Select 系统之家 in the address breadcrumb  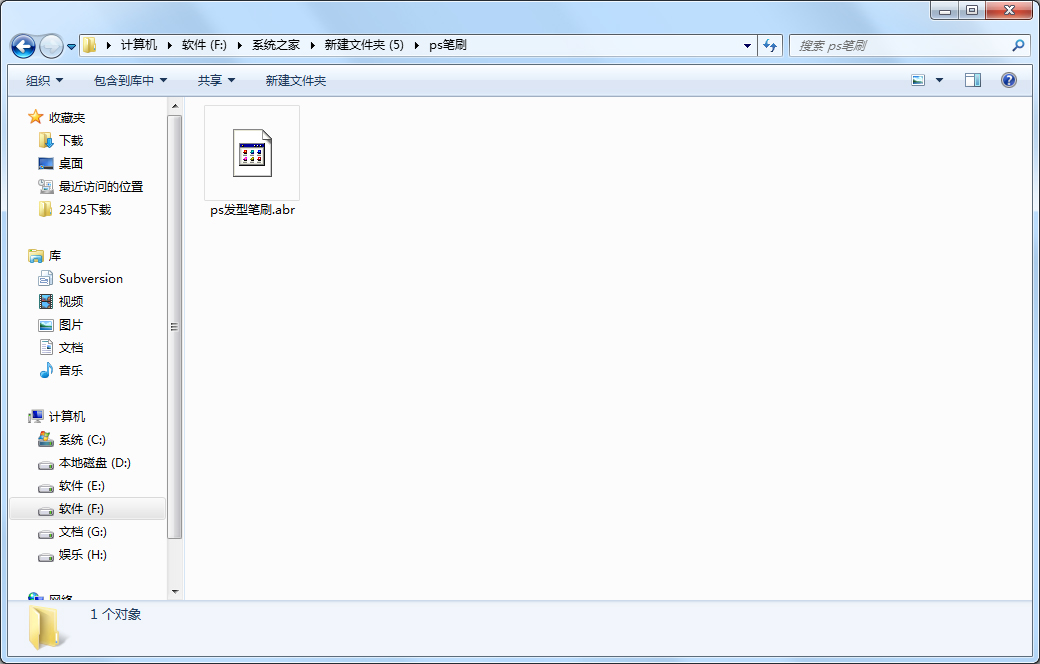(x=275, y=44)
